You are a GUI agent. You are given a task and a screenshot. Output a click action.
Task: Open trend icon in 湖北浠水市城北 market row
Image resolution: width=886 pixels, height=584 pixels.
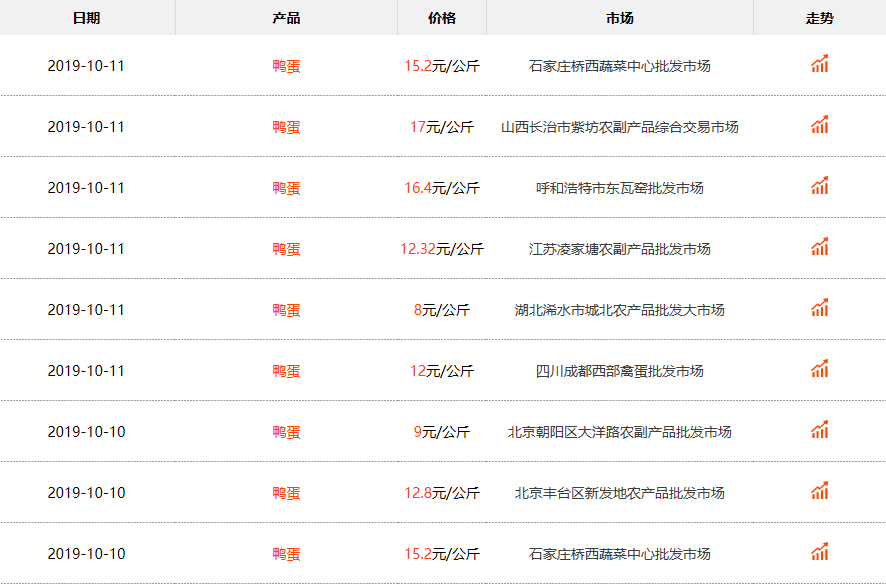point(819,308)
